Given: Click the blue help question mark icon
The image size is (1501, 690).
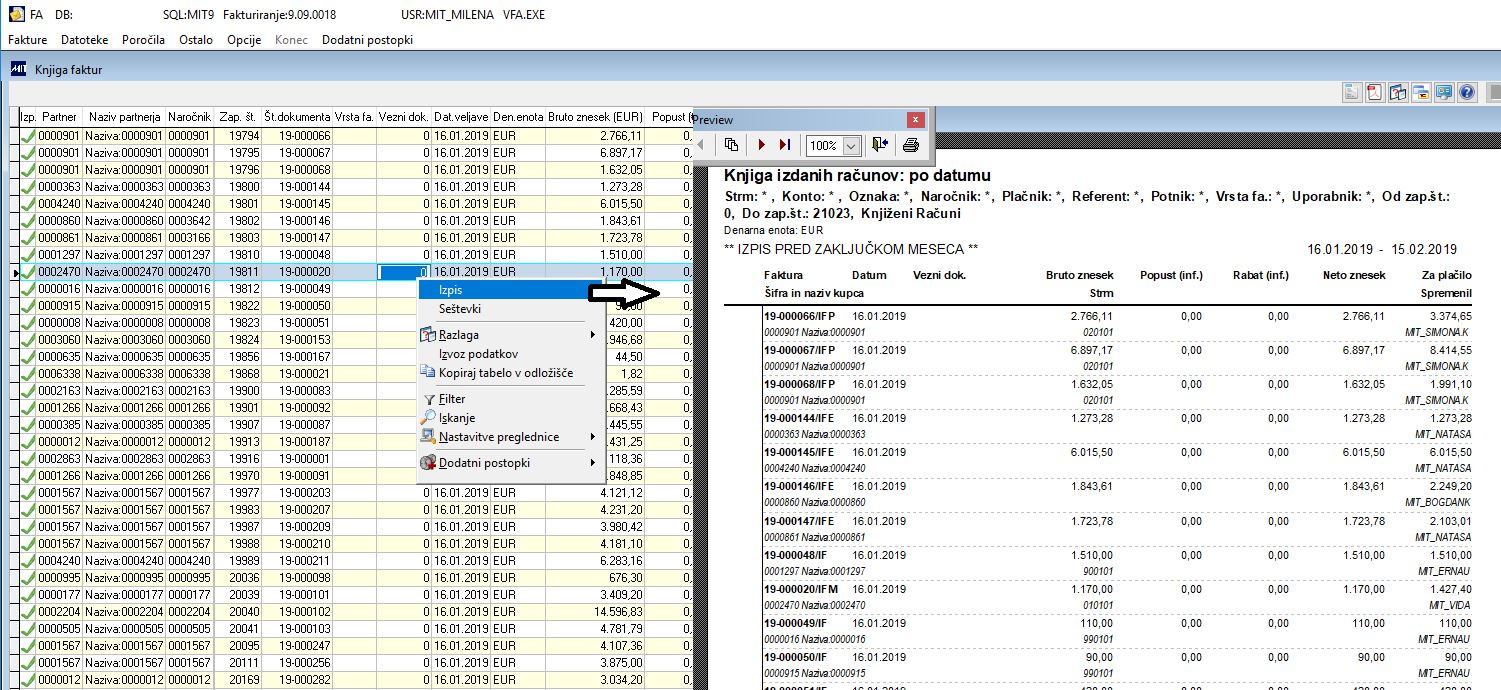Looking at the screenshot, I should [1467, 93].
